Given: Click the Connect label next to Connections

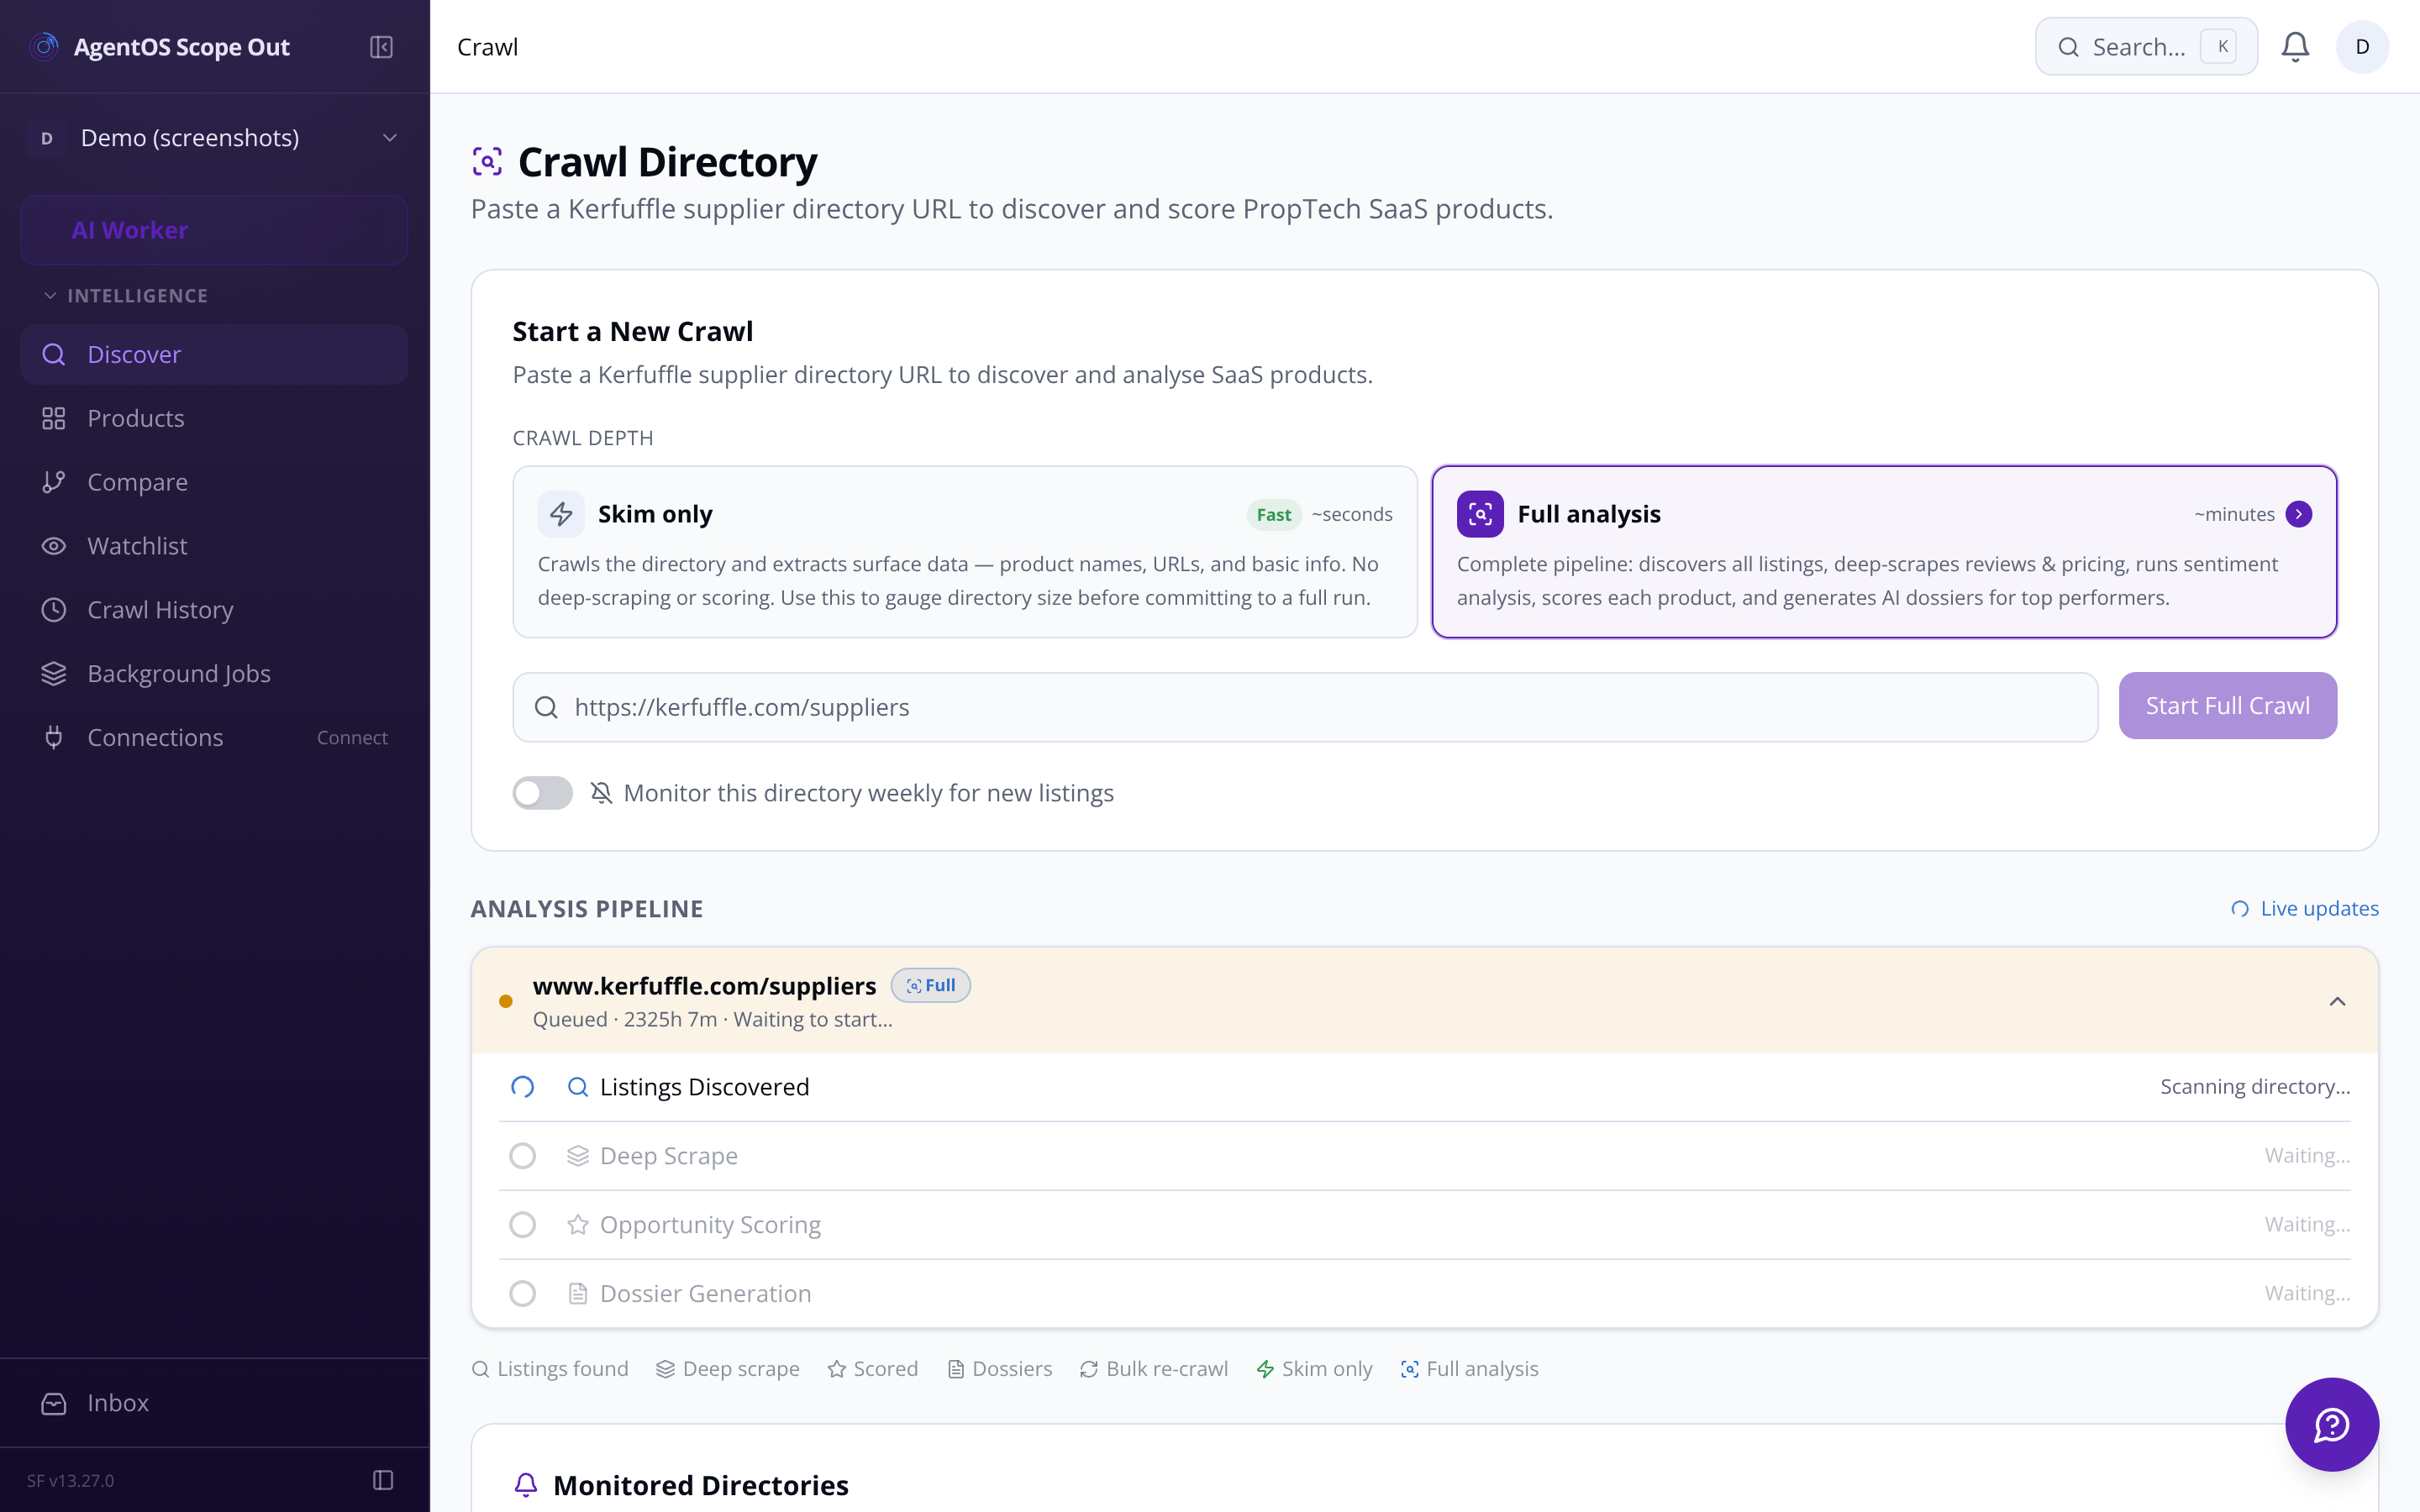Looking at the screenshot, I should (352, 738).
